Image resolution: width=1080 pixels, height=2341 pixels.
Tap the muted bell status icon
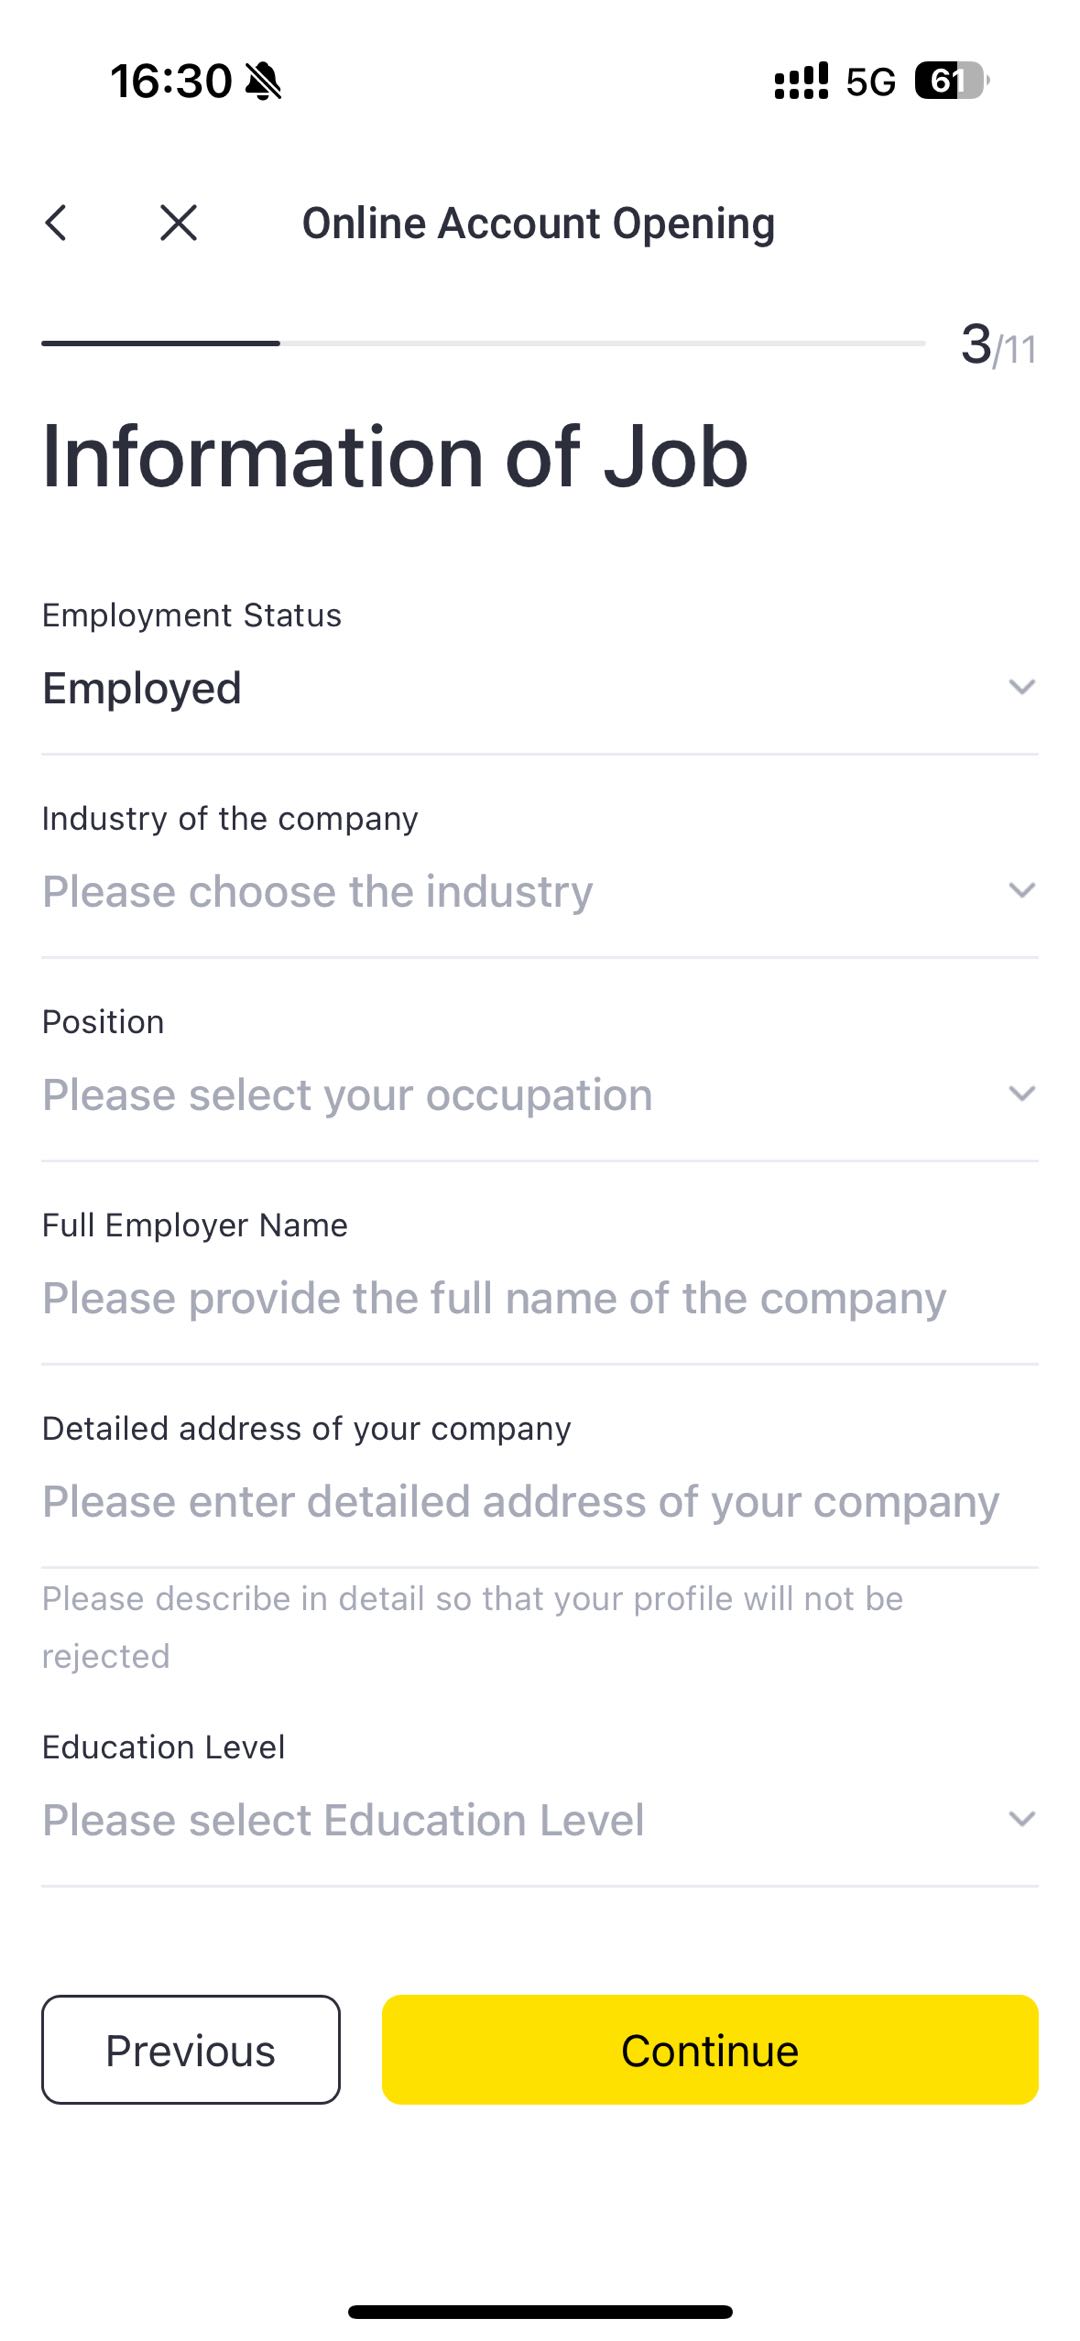tap(264, 81)
